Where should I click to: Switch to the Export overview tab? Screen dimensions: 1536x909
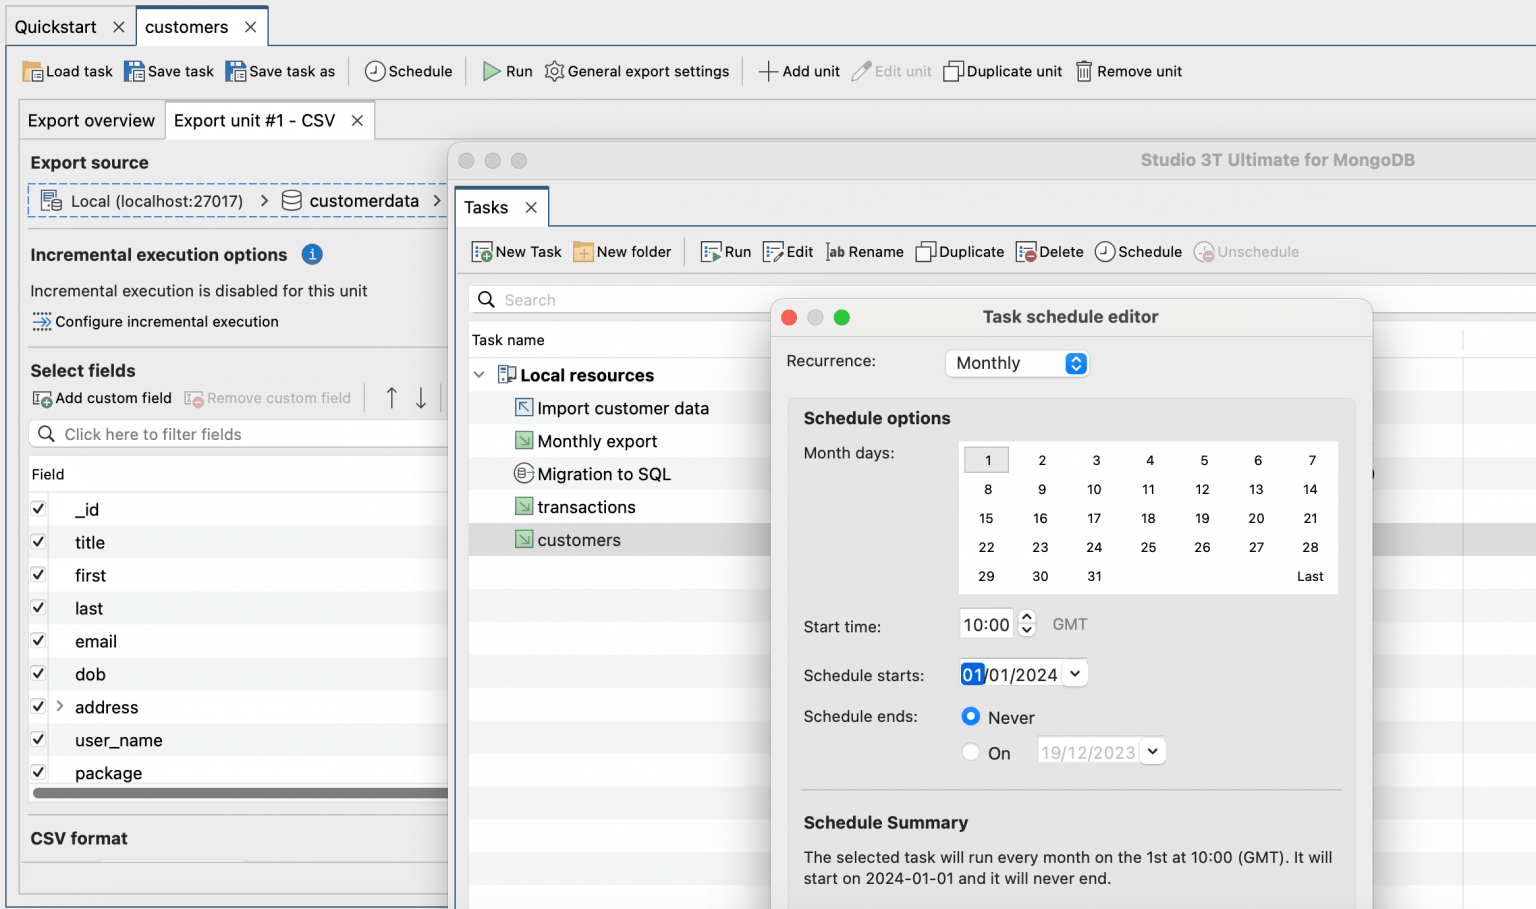pos(91,120)
